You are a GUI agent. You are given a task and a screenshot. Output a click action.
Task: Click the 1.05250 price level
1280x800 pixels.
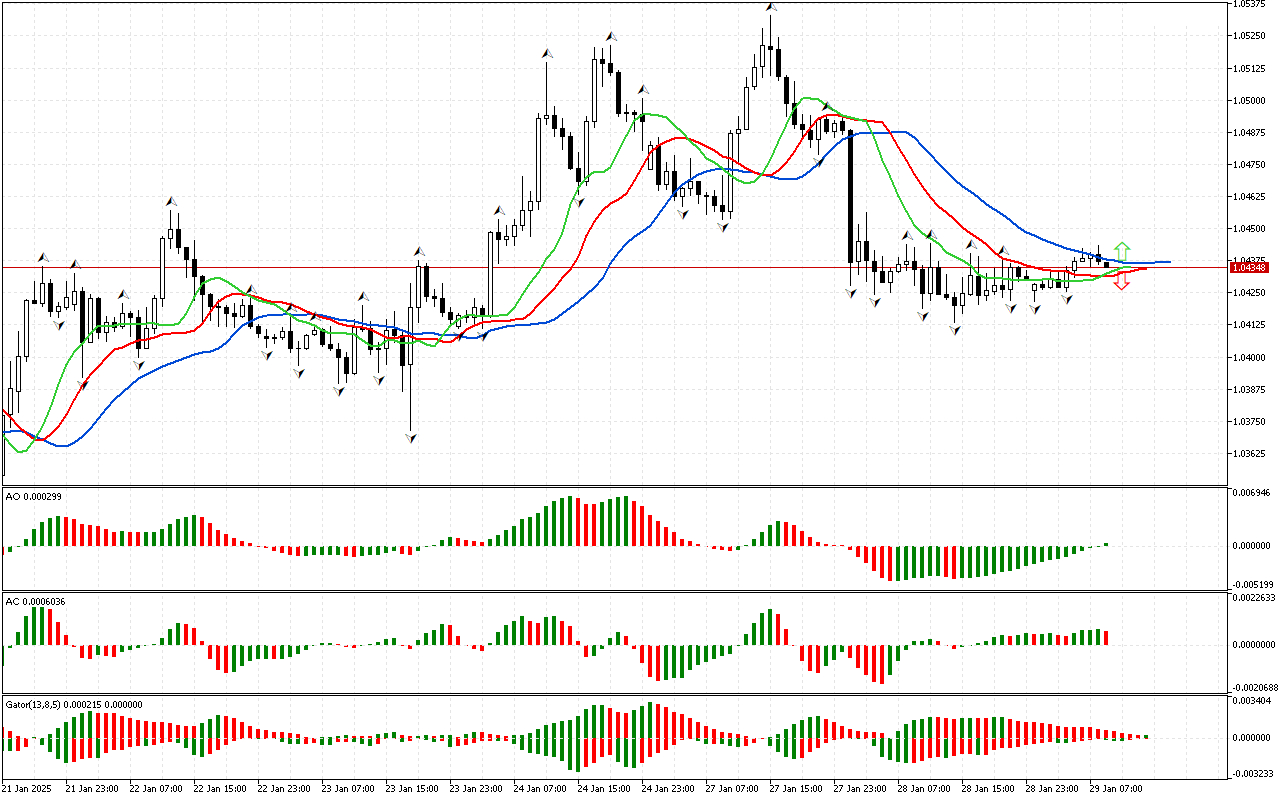tap(1250, 36)
